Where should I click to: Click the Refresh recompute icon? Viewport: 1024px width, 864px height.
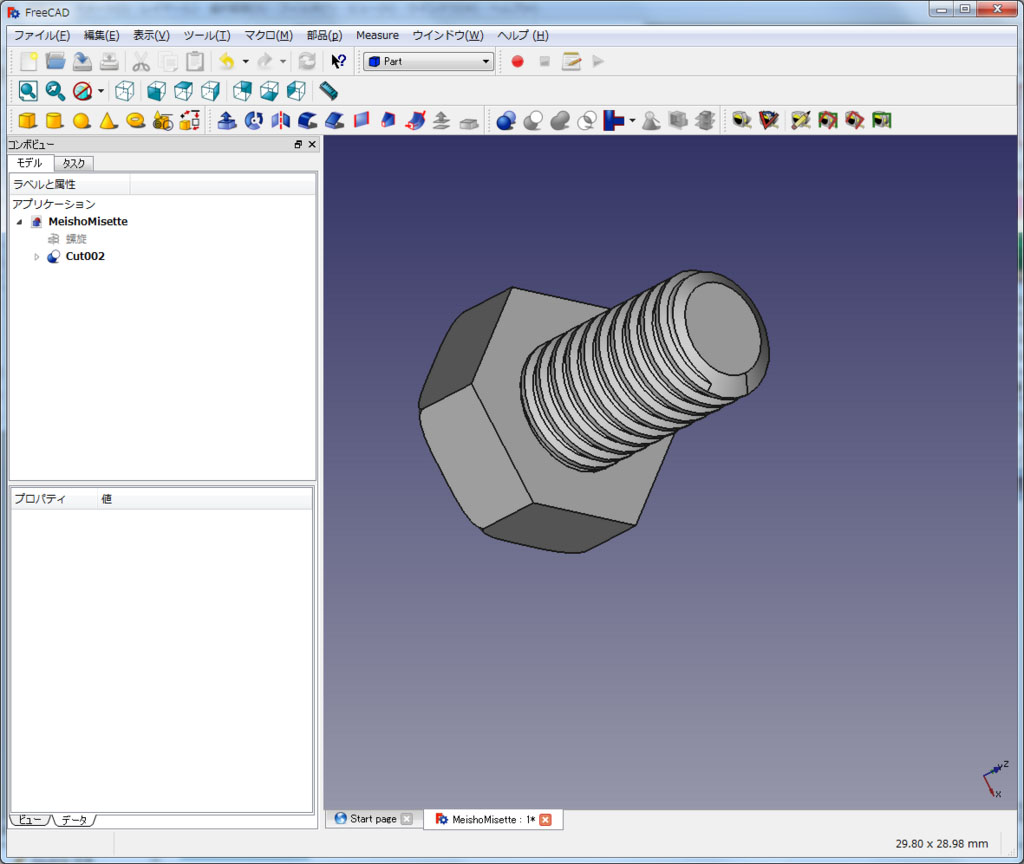point(307,61)
